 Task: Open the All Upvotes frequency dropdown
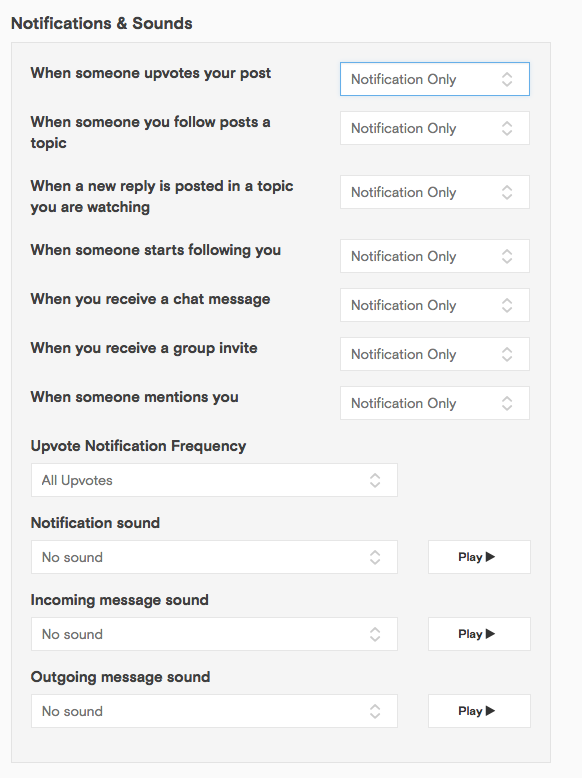click(x=214, y=480)
